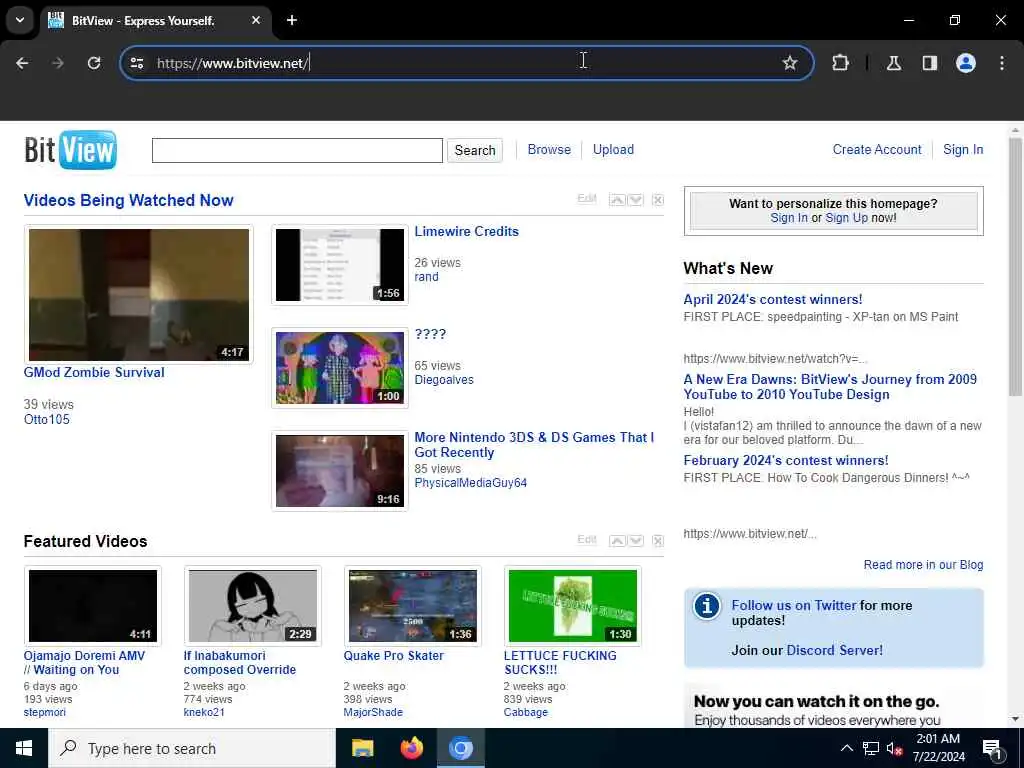This screenshot has width=1024, height=768.
Task: Open More Nintendo 3DS & DS Games video
Action: pyautogui.click(x=534, y=445)
